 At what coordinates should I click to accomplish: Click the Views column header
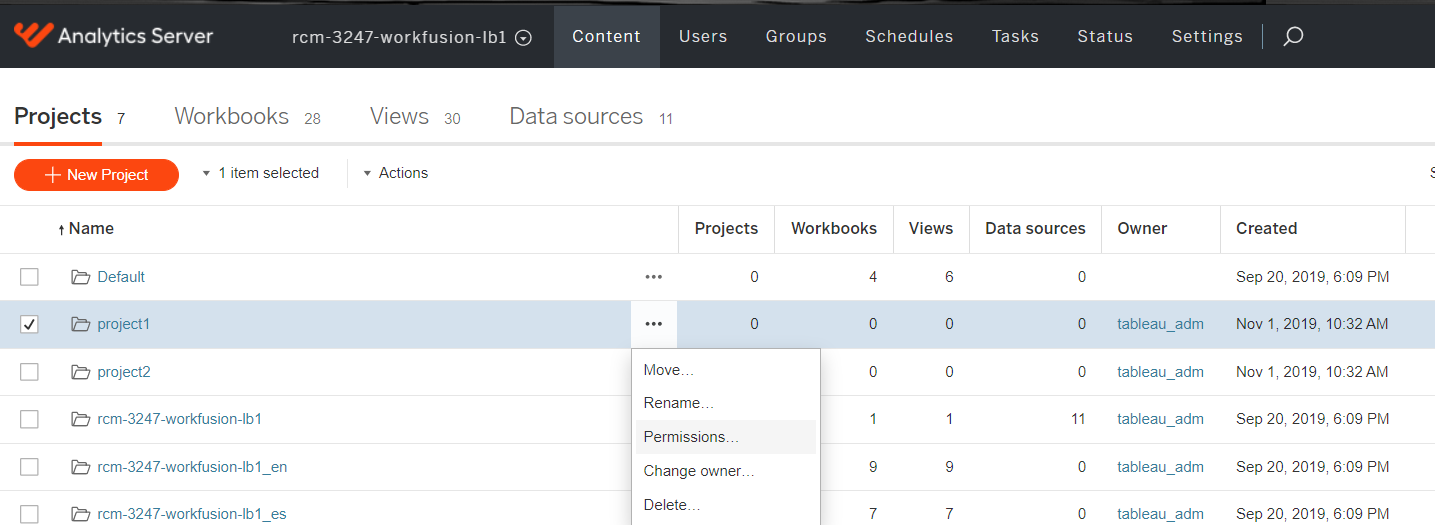pos(931,228)
